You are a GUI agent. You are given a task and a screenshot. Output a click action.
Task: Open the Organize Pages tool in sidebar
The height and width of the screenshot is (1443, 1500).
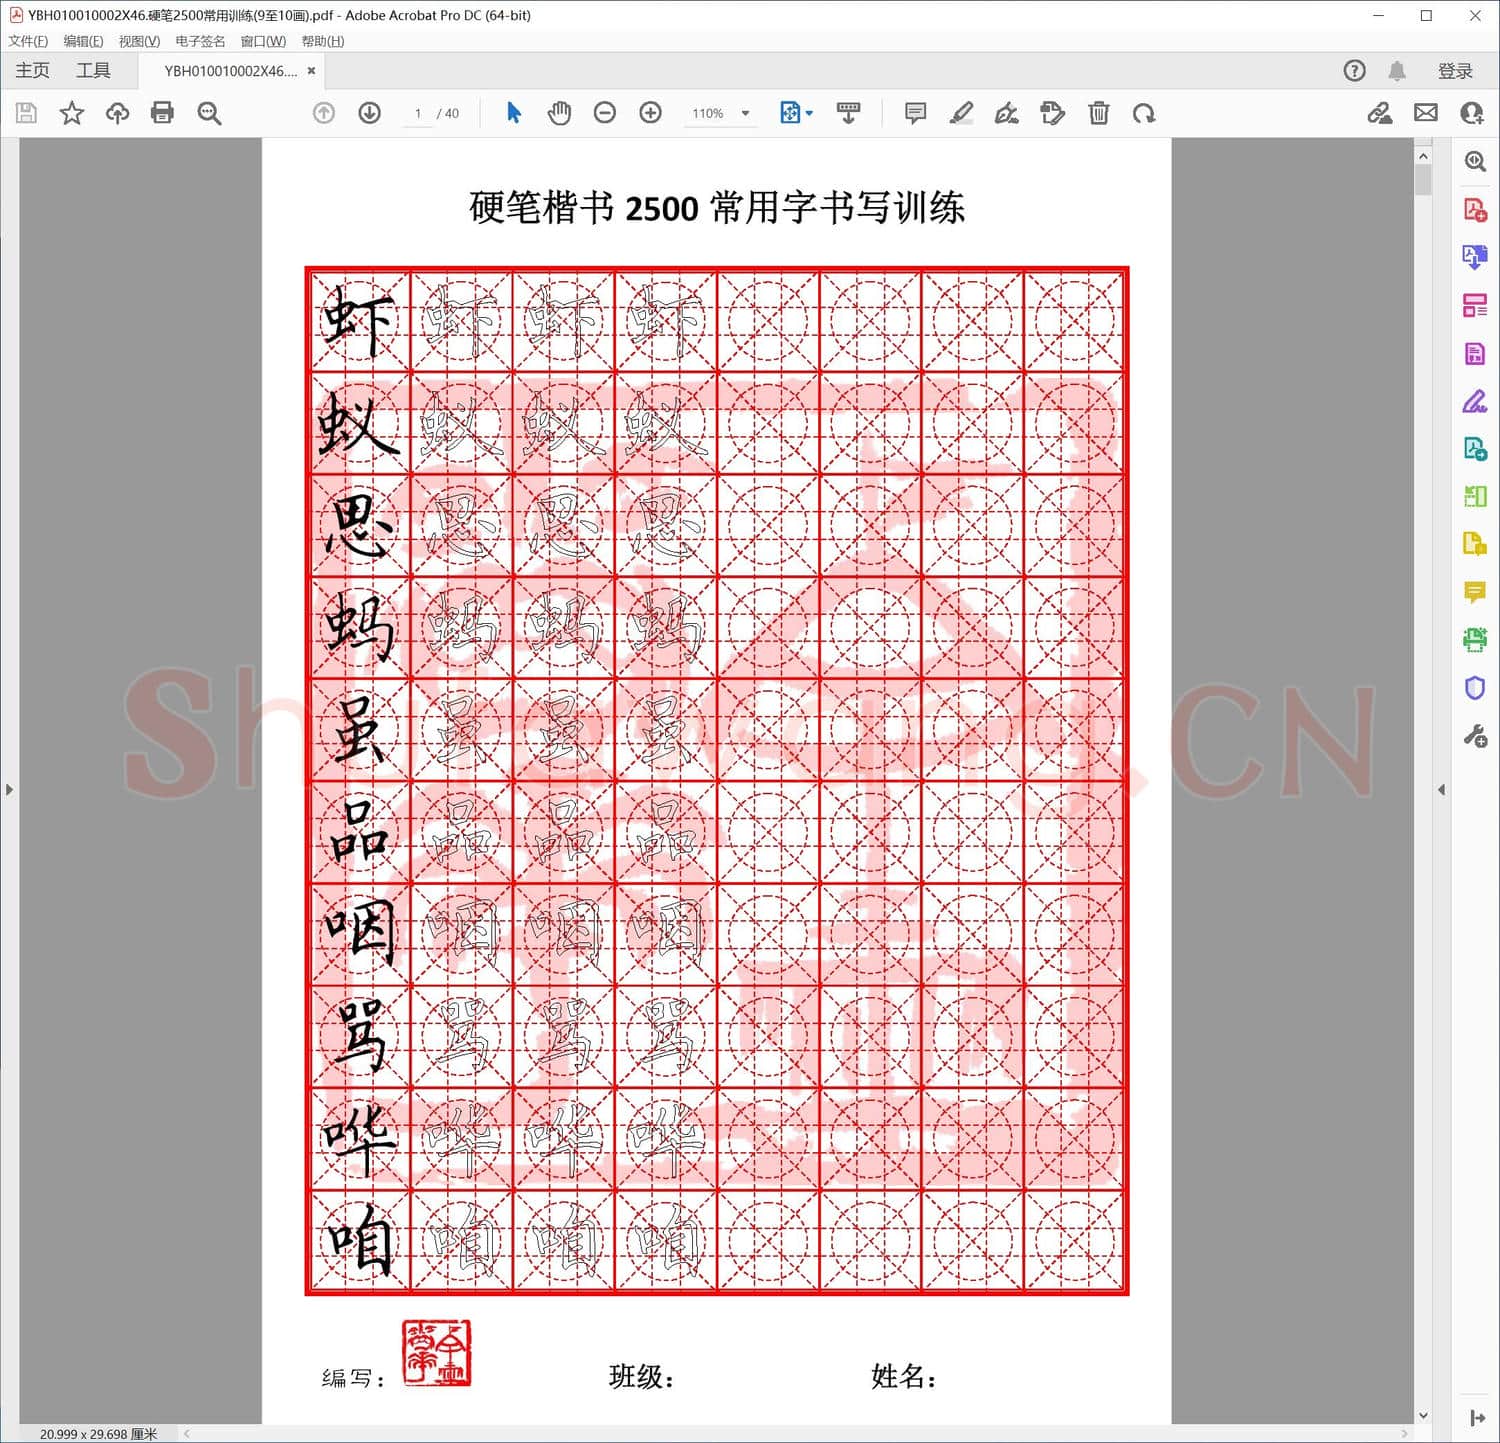tap(1475, 306)
